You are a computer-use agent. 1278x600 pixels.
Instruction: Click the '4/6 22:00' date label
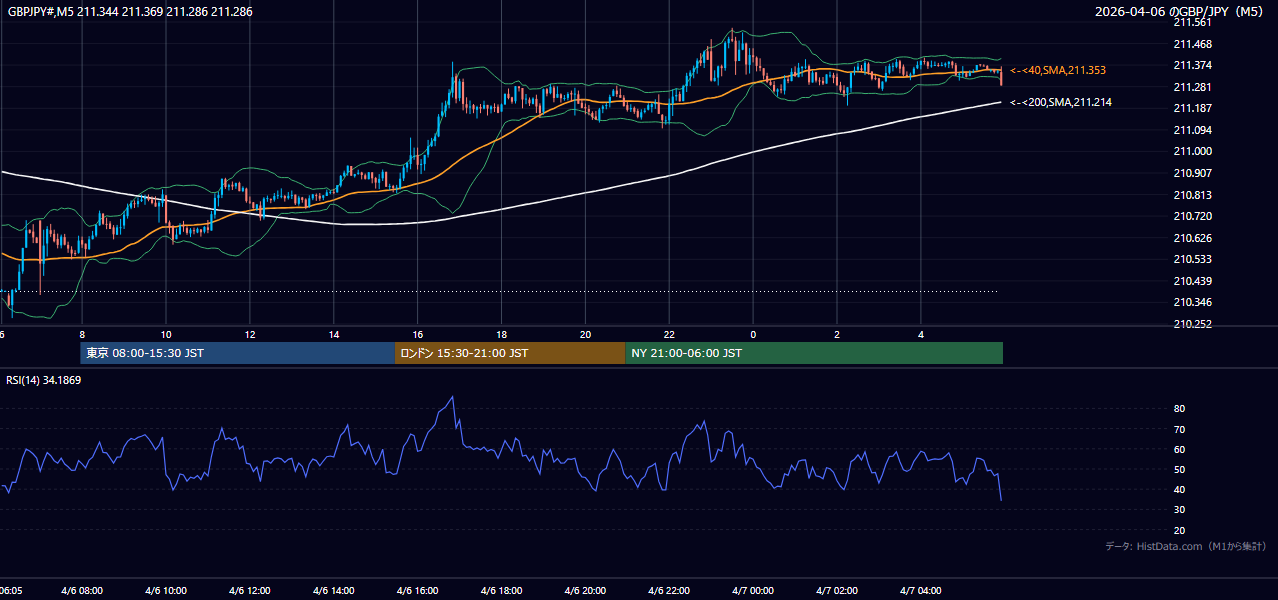(x=669, y=591)
